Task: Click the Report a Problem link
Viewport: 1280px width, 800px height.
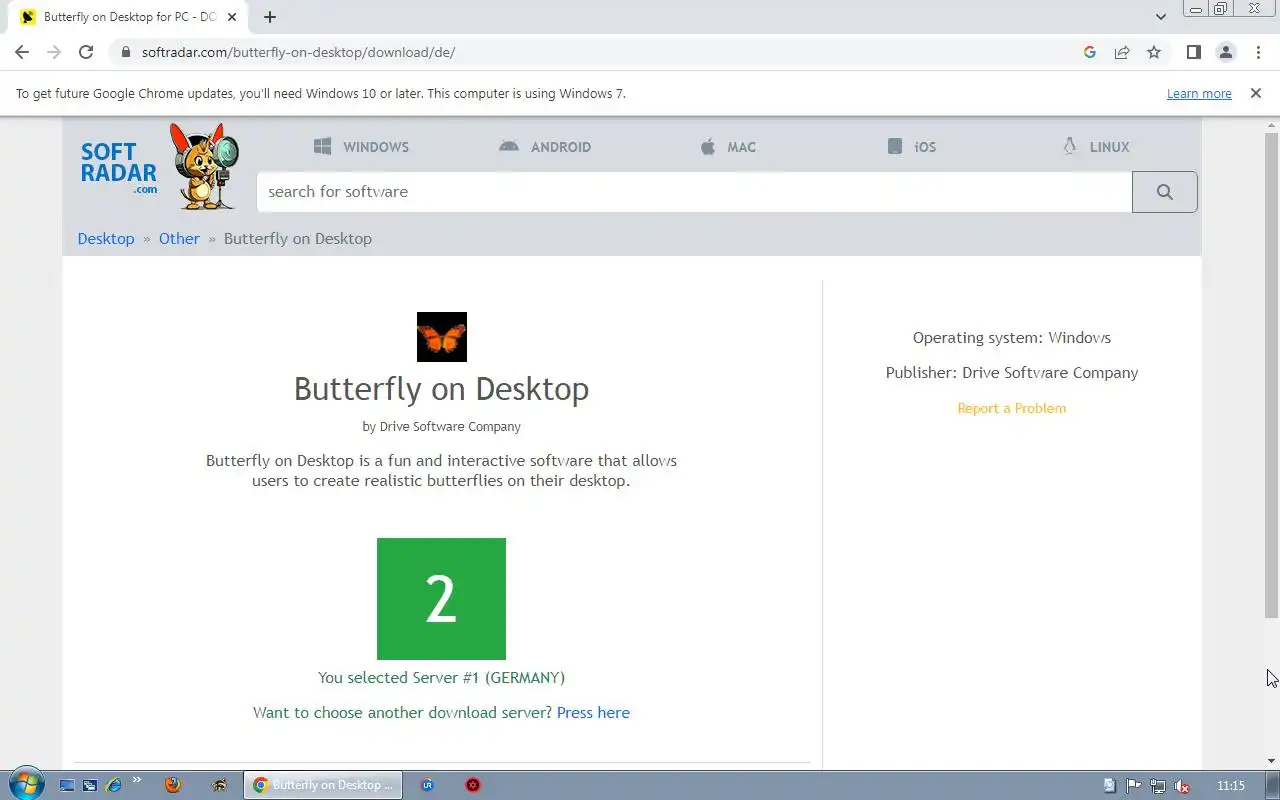Action: click(x=1012, y=408)
